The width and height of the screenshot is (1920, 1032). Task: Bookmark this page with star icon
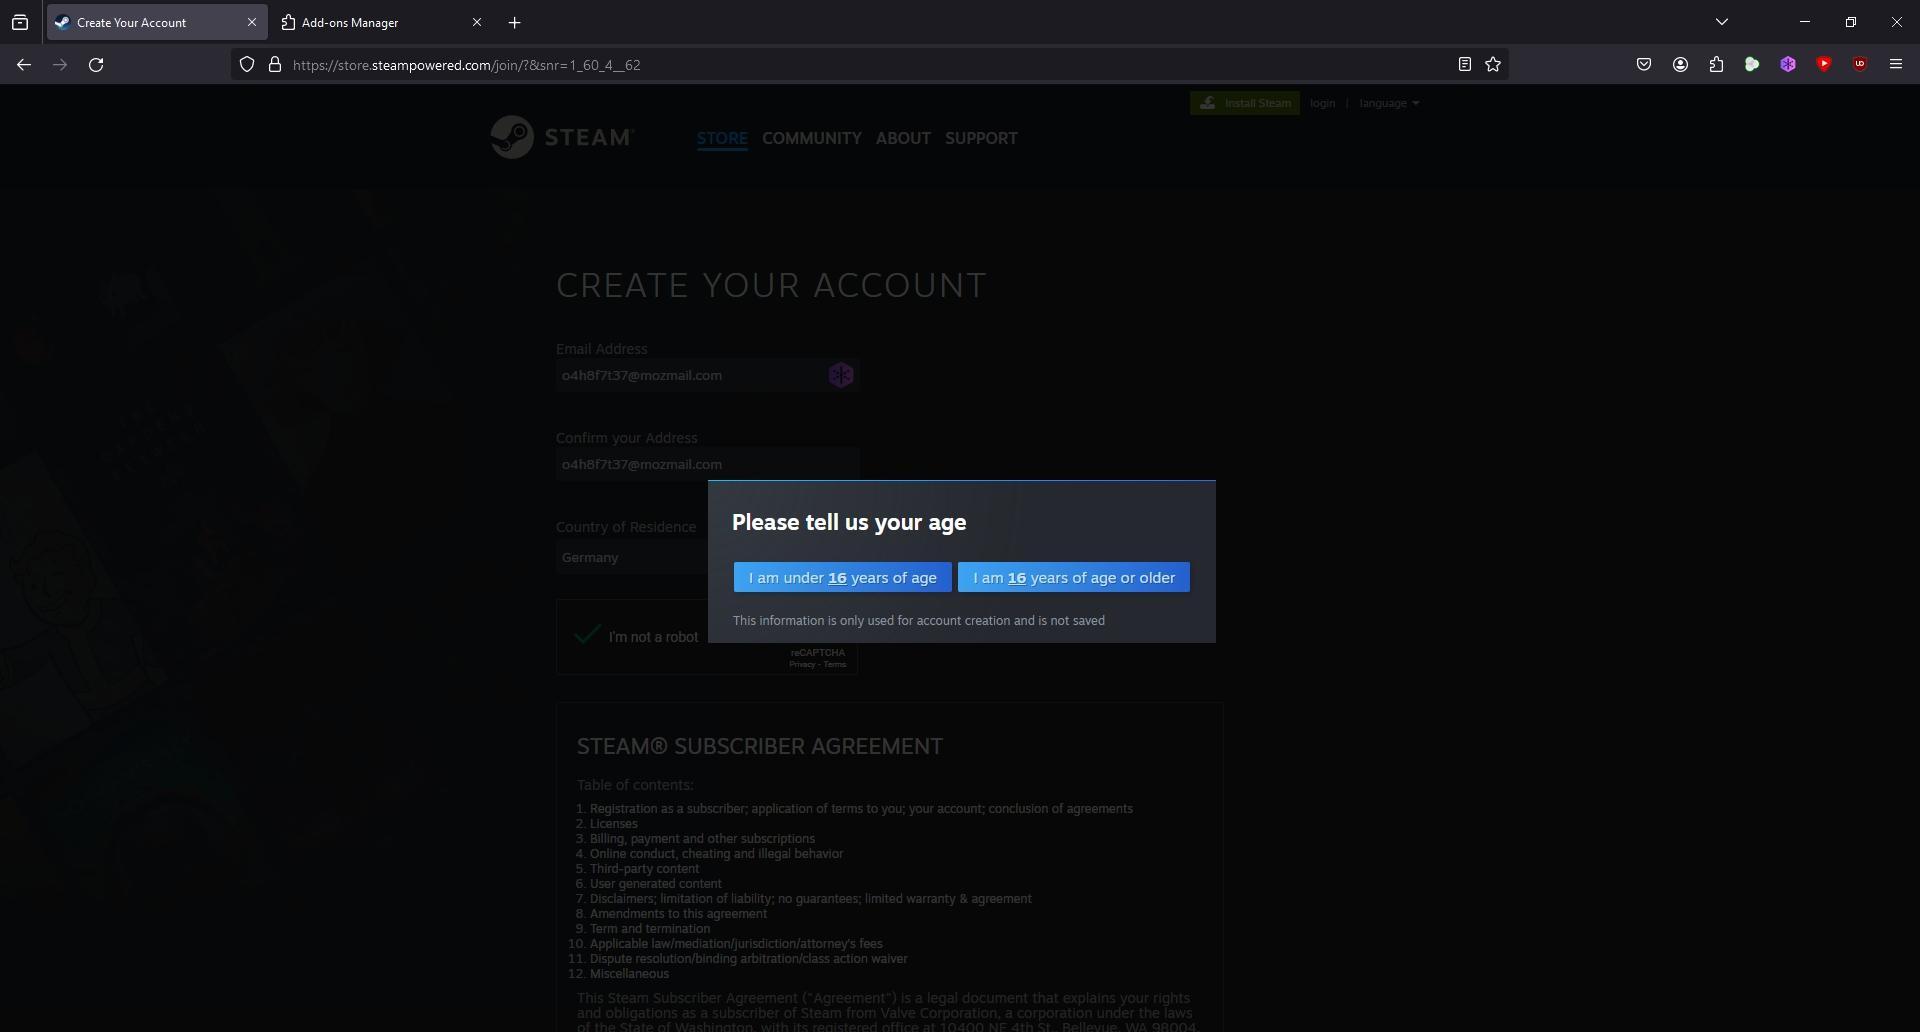1493,65
